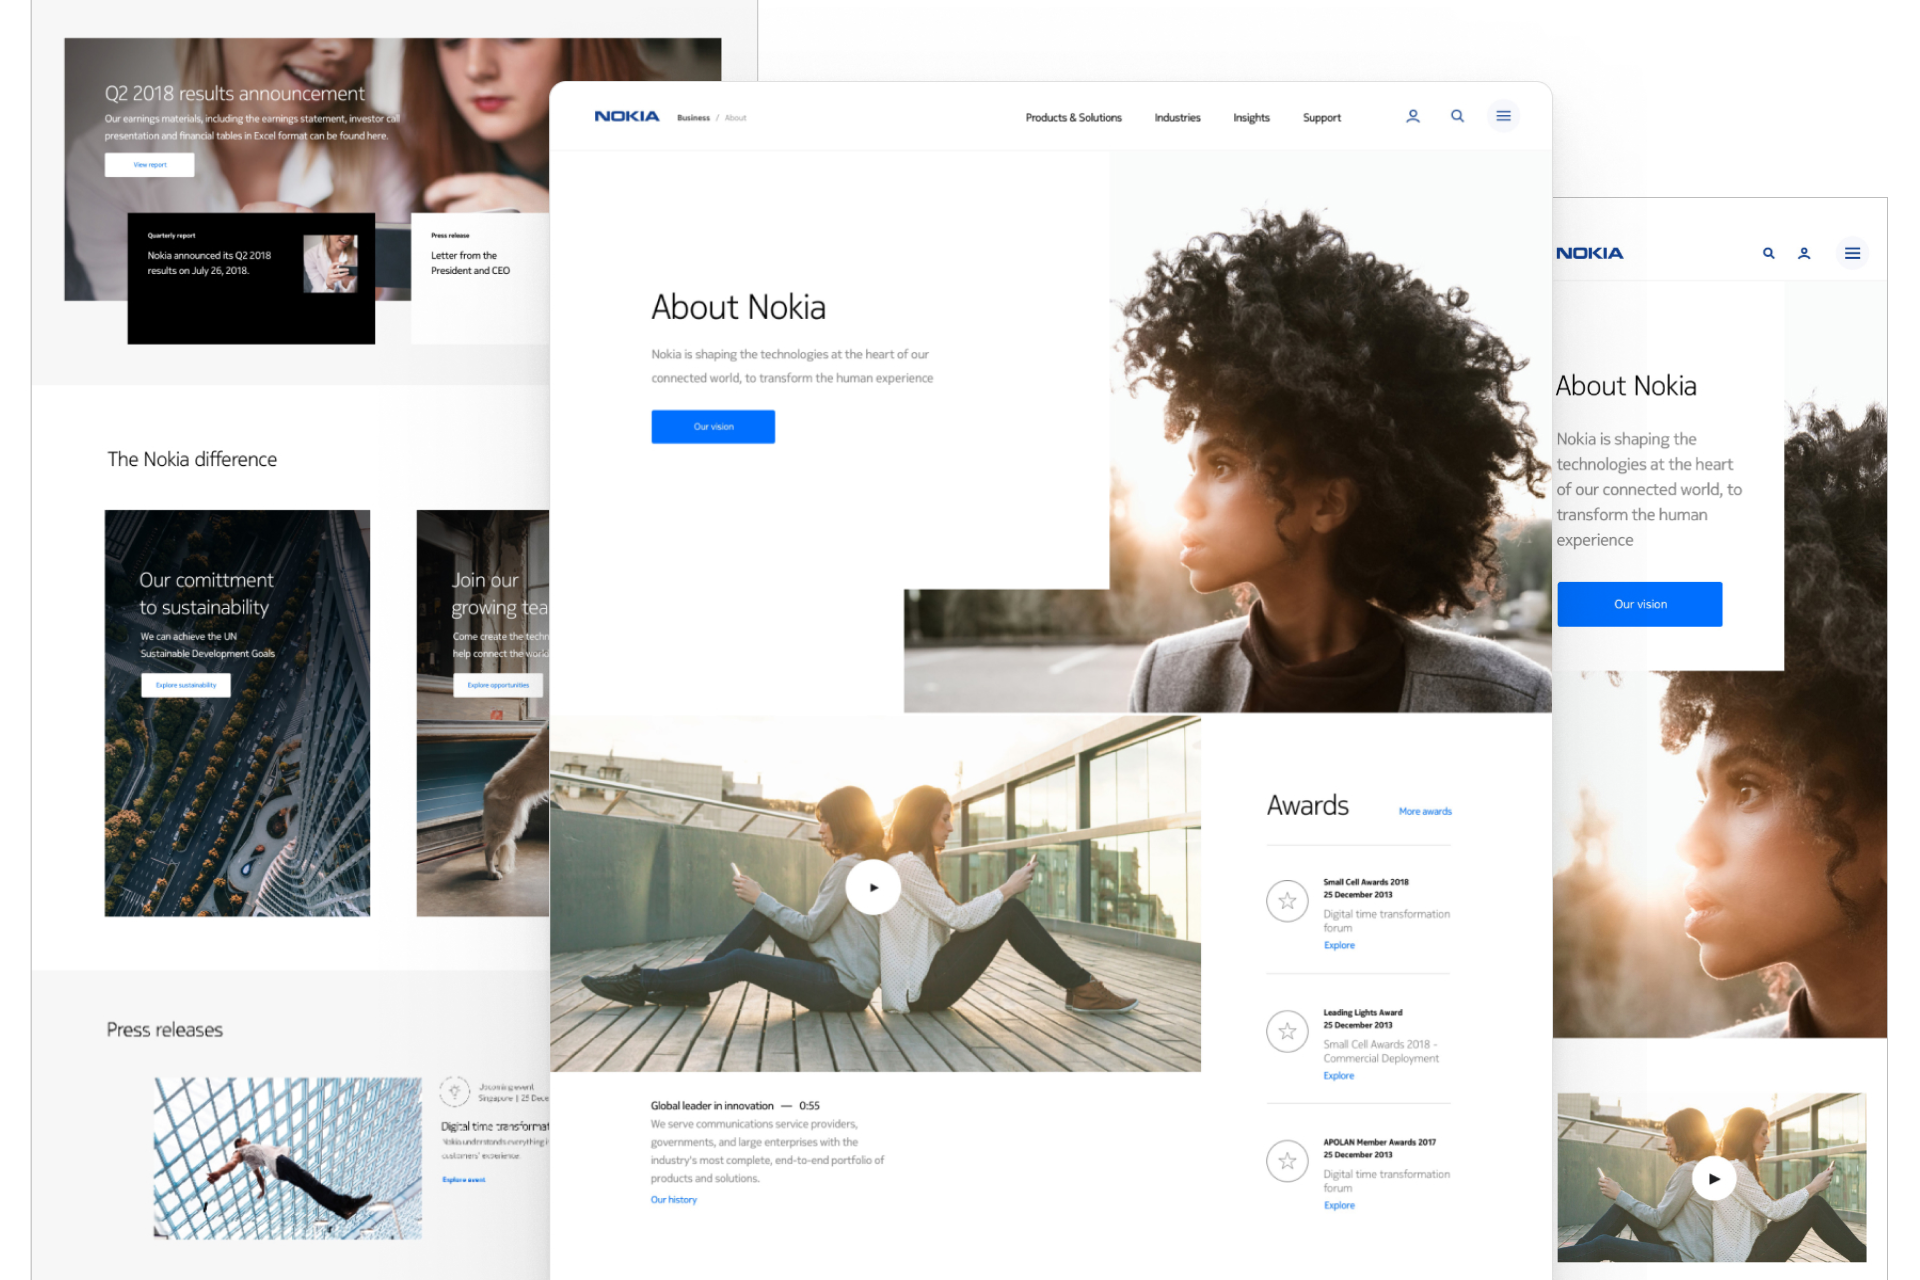
Task: Play the Global leader in innovation video
Action: (x=873, y=887)
